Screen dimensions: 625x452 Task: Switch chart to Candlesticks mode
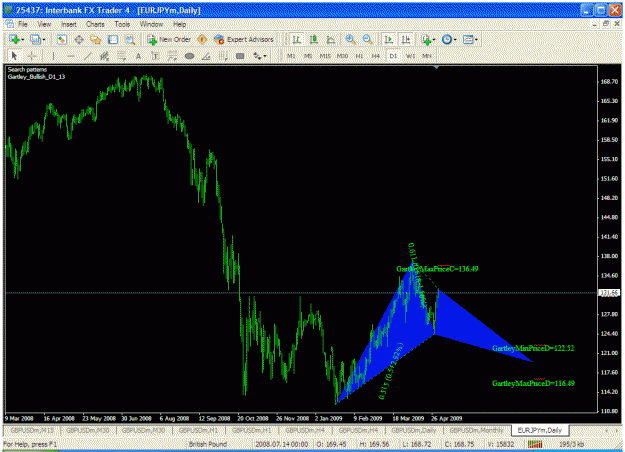tap(314, 39)
